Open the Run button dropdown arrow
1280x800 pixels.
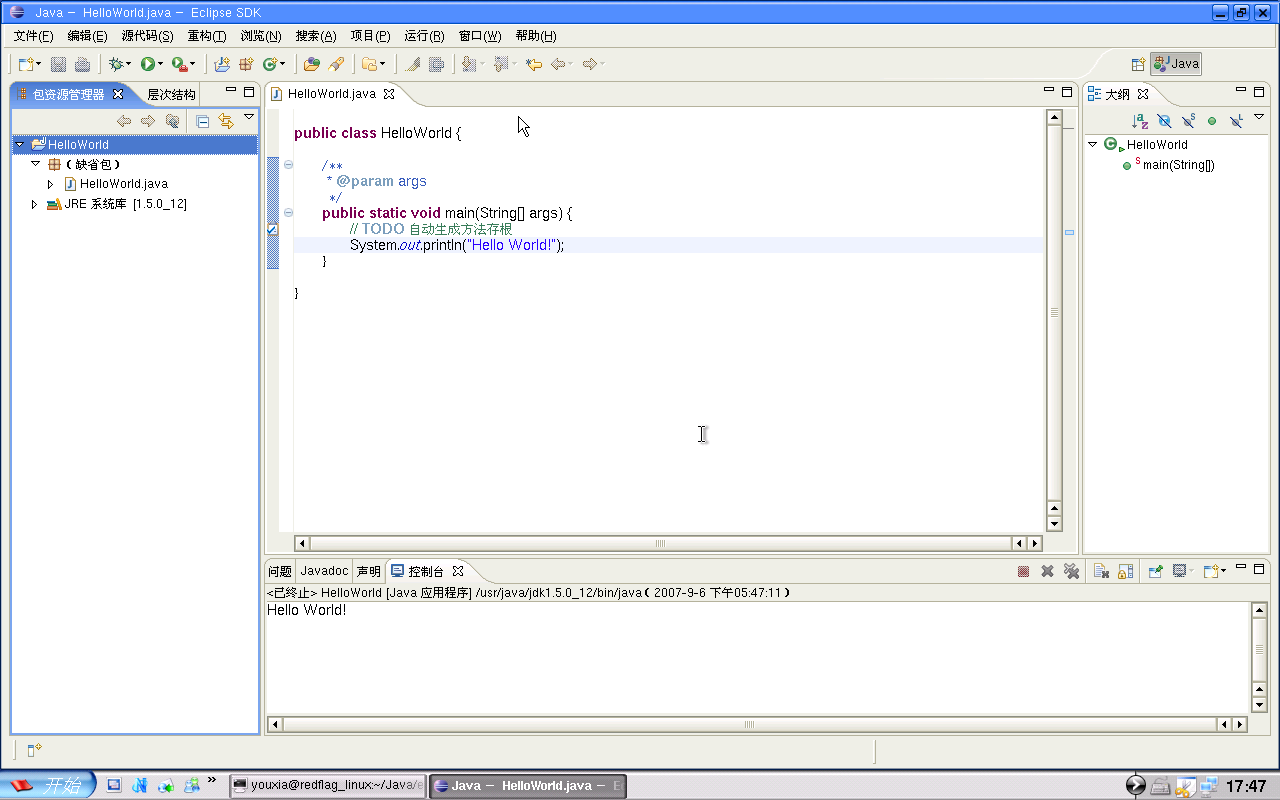pyautogui.click(x=160, y=64)
